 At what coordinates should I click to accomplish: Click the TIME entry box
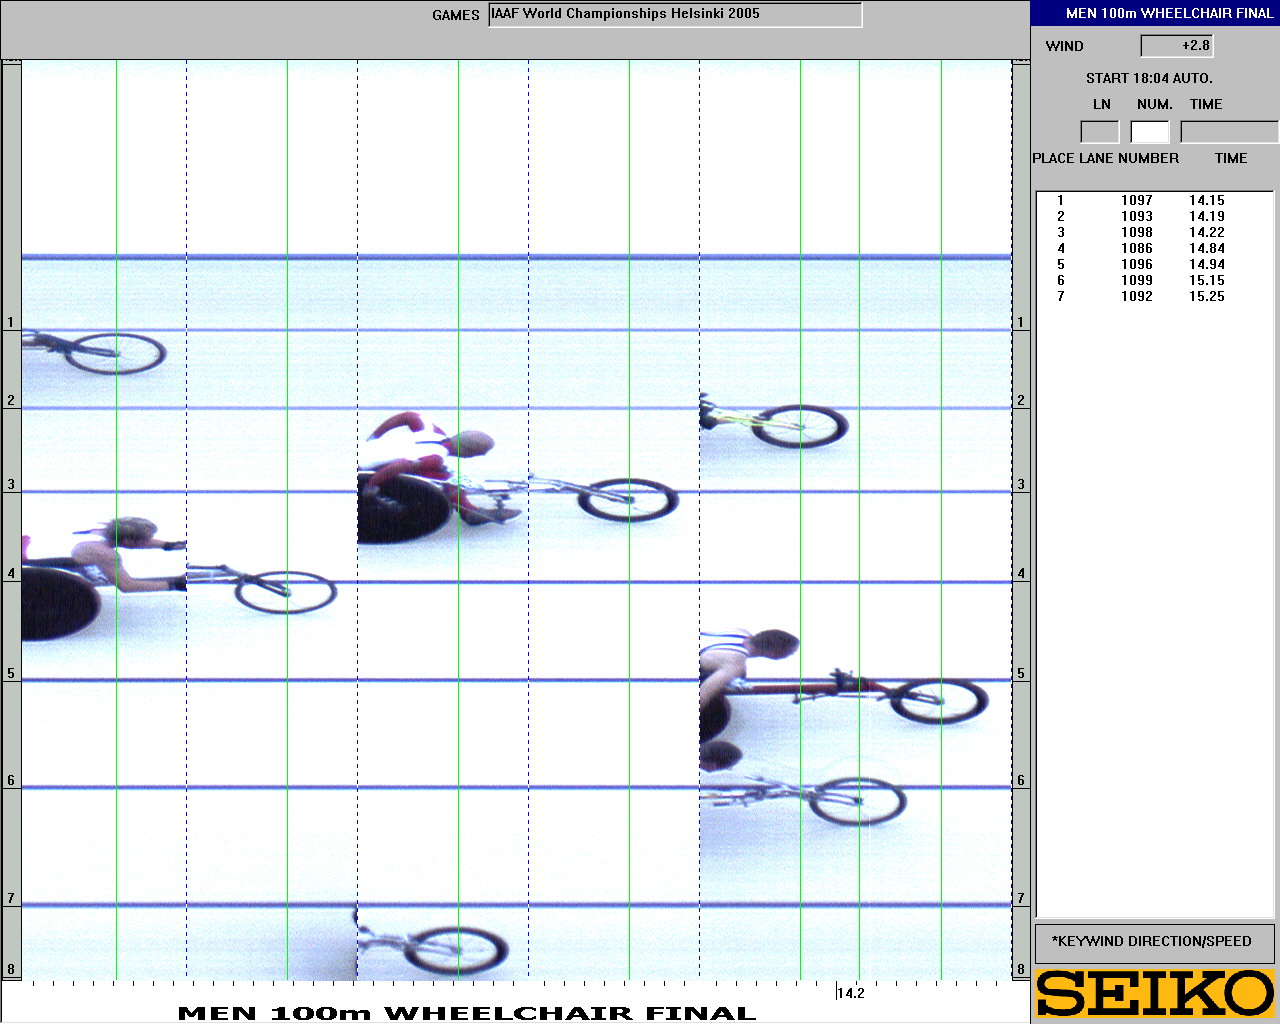[x=1228, y=132]
